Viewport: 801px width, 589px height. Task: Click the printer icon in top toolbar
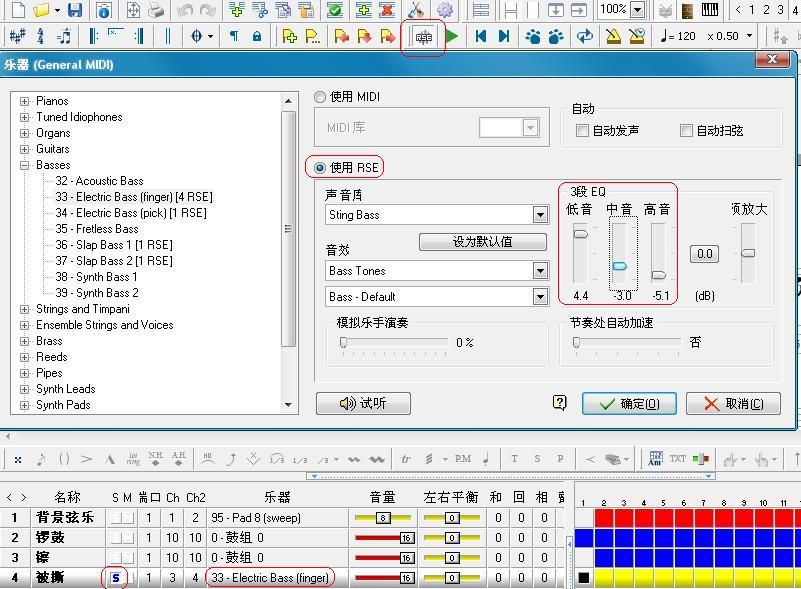click(156, 10)
